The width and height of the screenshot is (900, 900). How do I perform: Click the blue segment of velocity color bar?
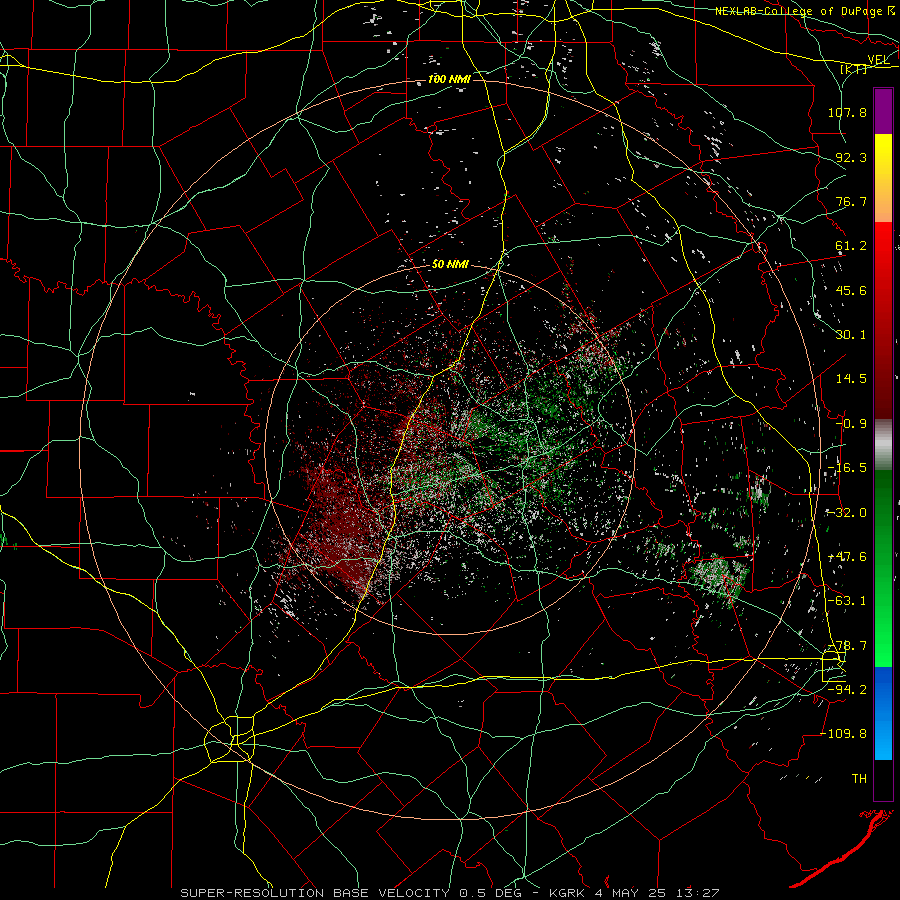(883, 713)
